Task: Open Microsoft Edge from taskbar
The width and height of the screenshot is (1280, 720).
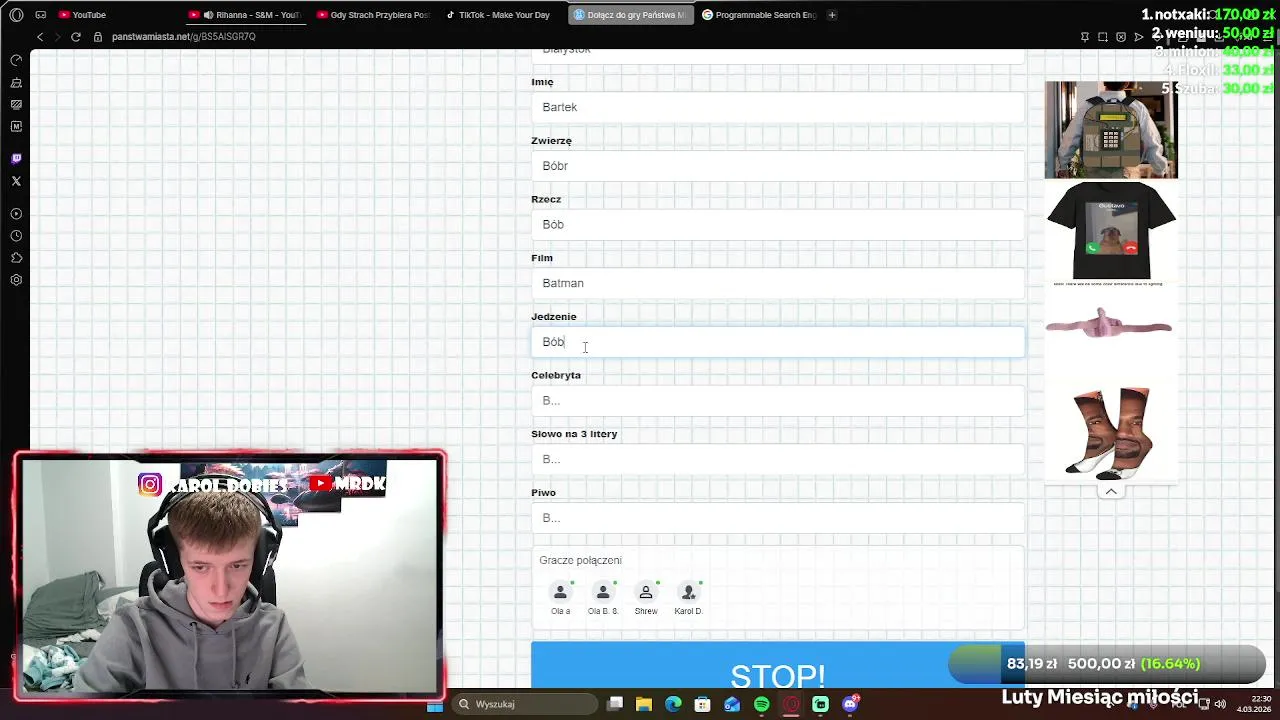Action: 673,704
